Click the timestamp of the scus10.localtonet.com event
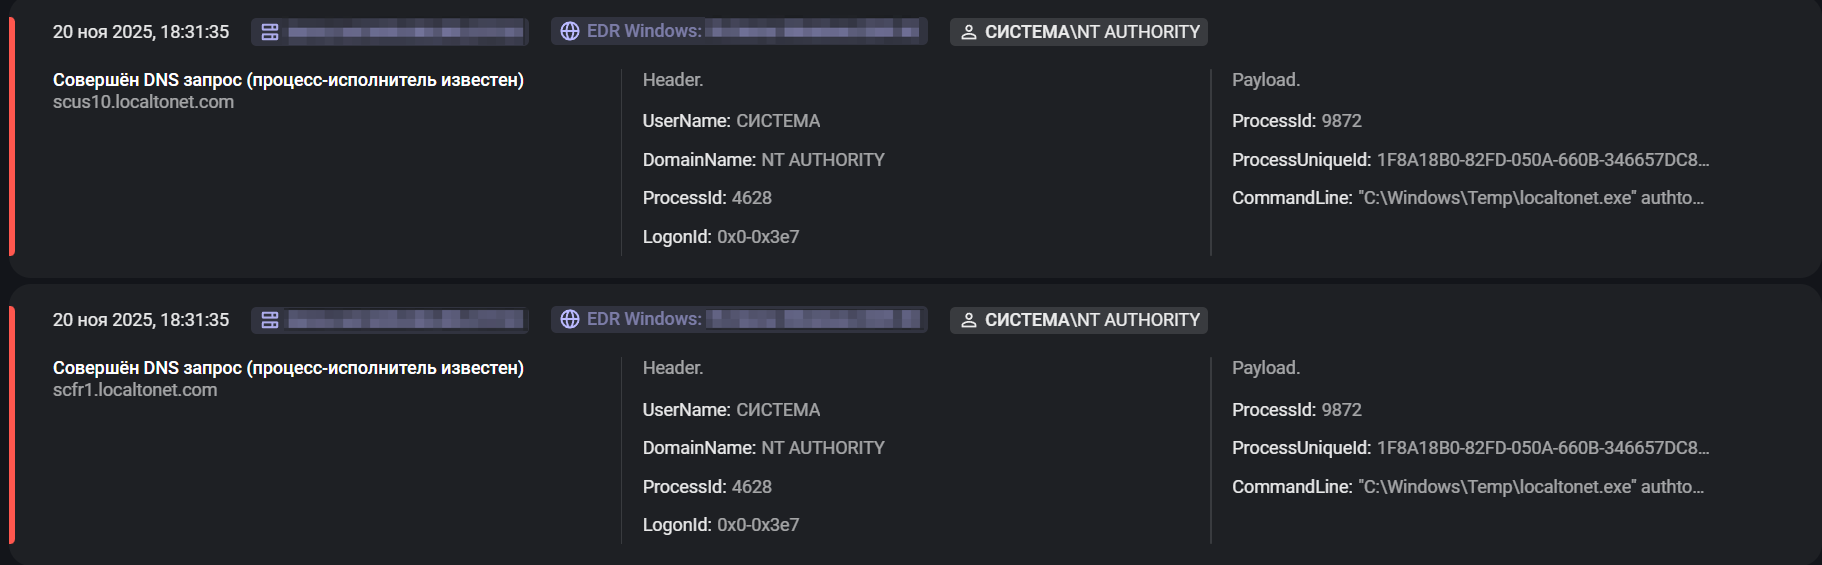Screen dimensions: 1822x565 point(141,32)
